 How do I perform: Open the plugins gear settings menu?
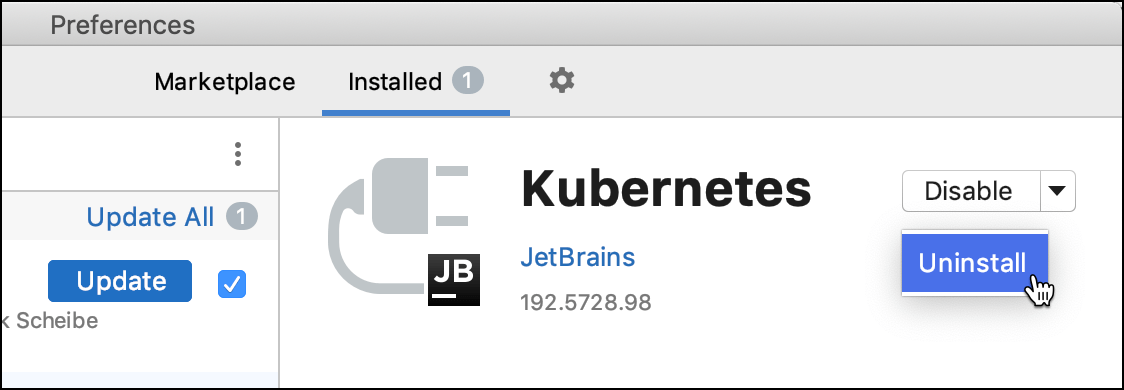[x=562, y=80]
